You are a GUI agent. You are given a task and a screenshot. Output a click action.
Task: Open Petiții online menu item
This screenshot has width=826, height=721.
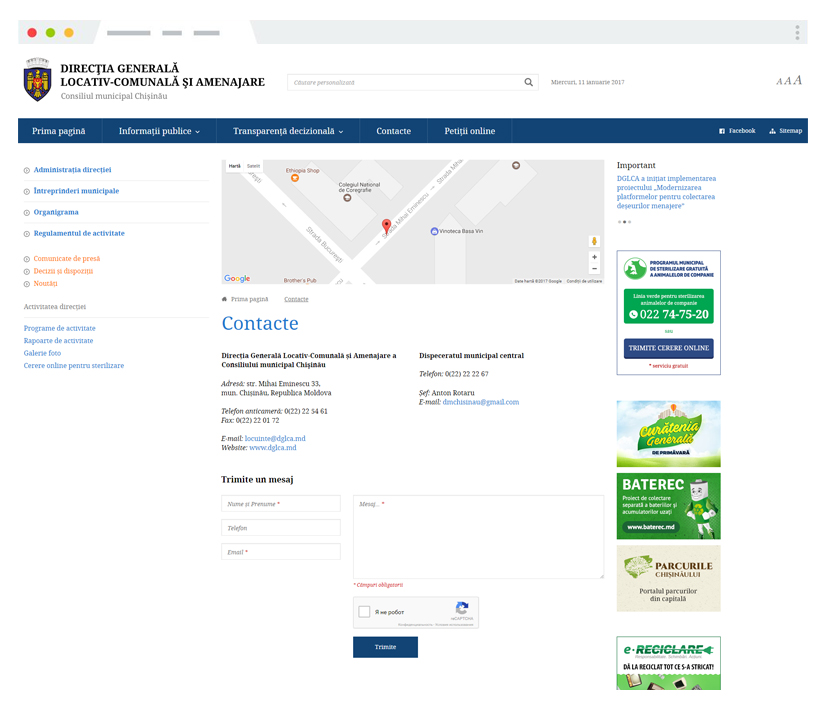(x=469, y=131)
